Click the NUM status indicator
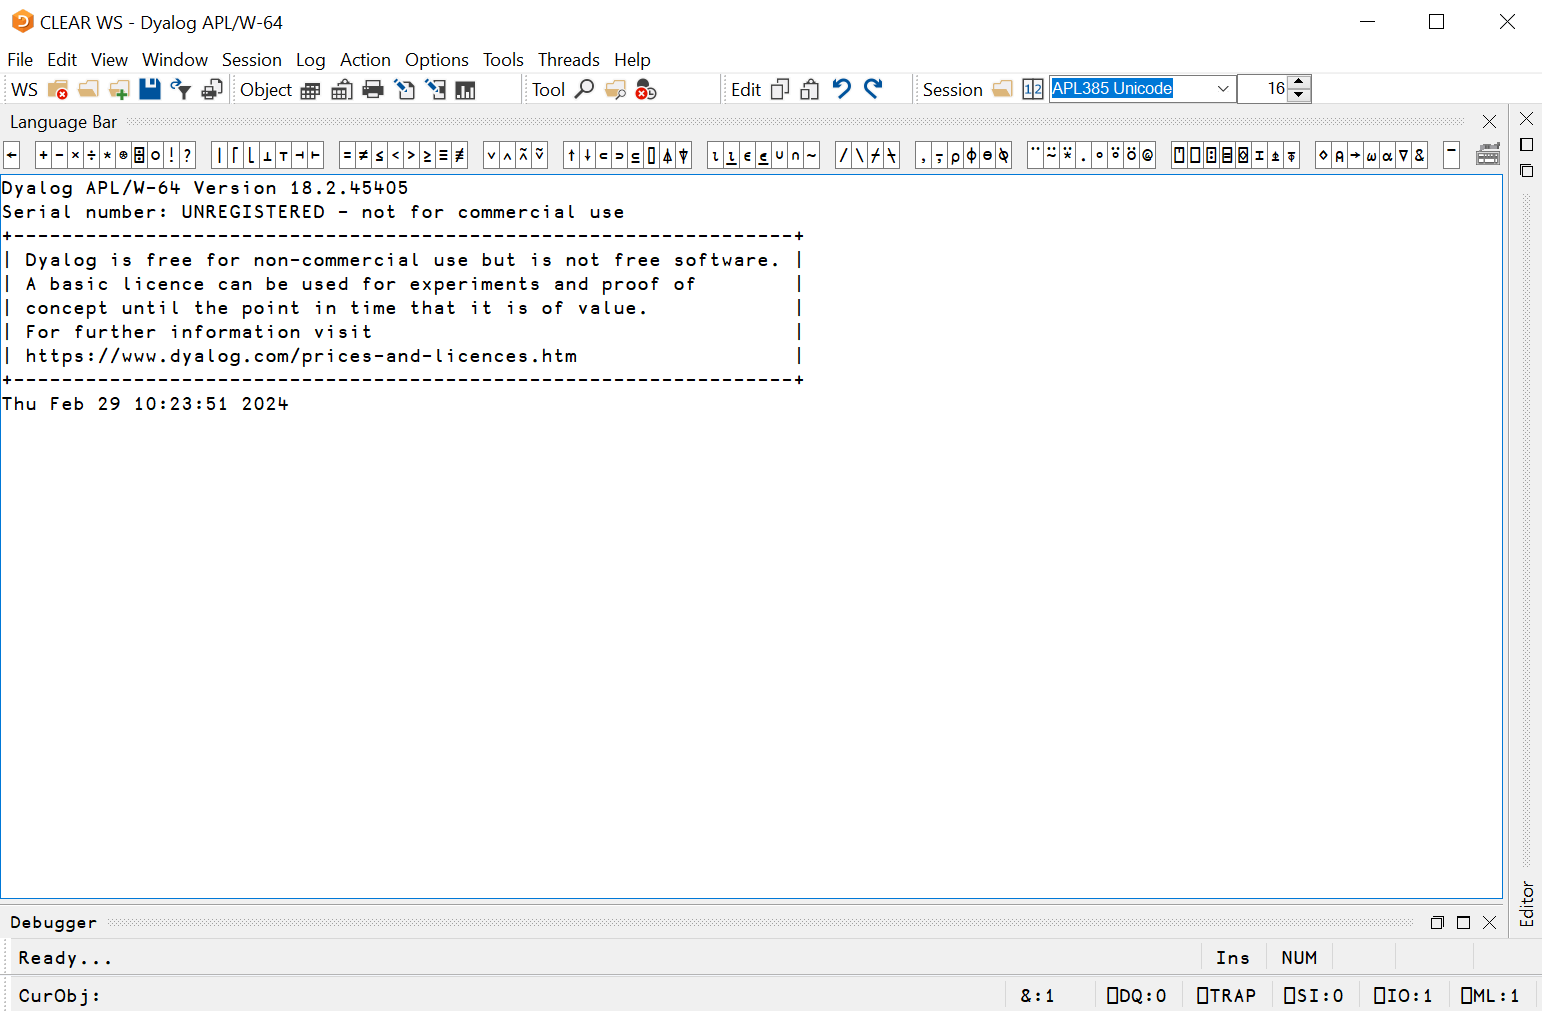Image resolution: width=1542 pixels, height=1011 pixels. (1299, 958)
